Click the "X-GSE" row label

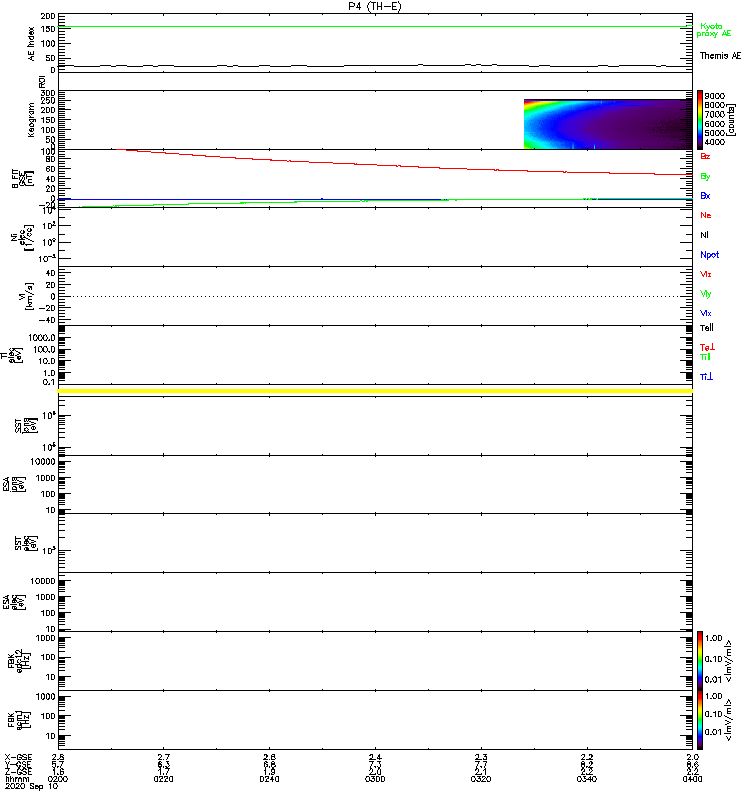pos(18,757)
